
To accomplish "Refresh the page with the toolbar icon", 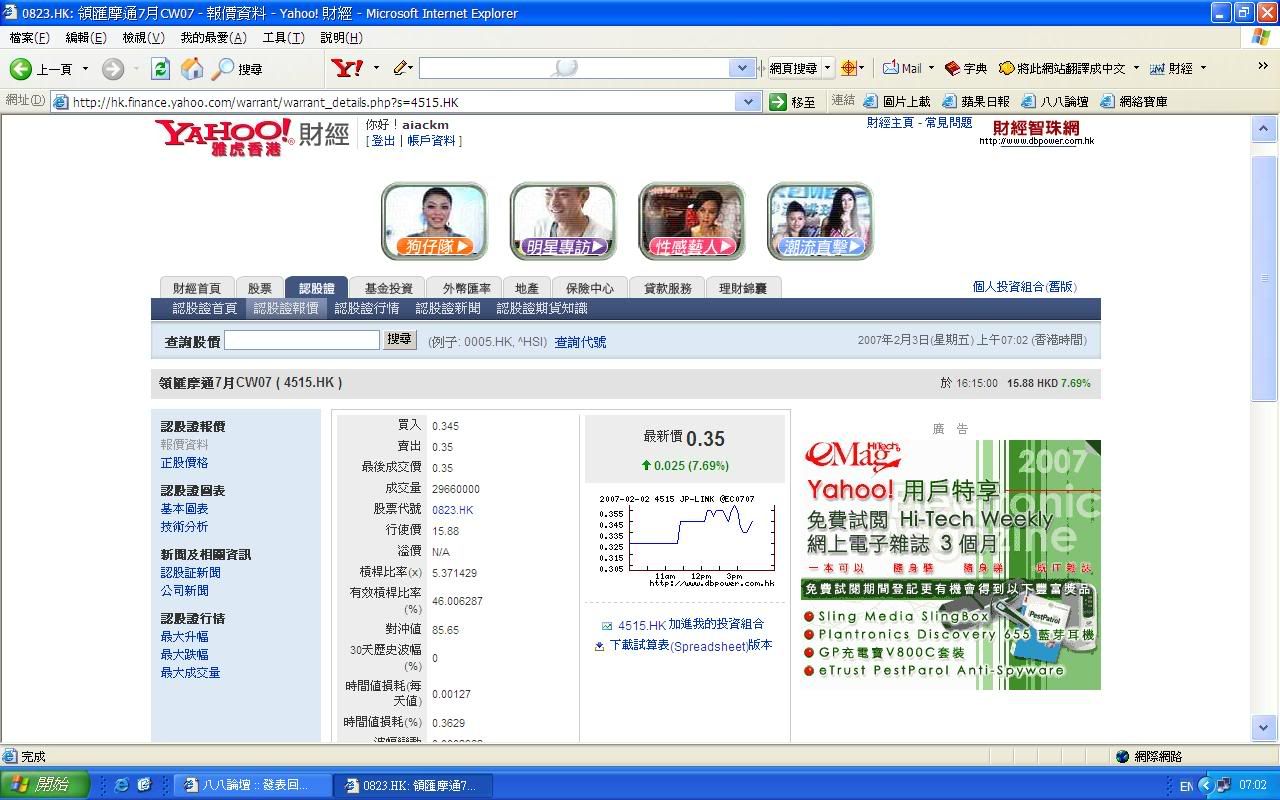I will tap(160, 69).
